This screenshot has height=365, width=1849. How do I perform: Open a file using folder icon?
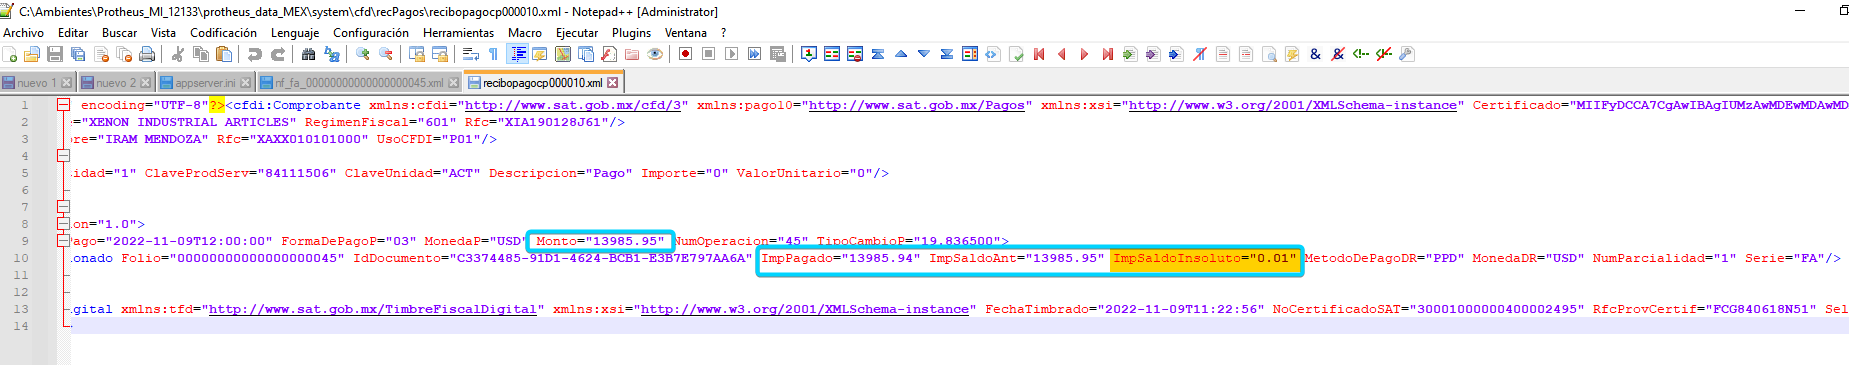pos(32,54)
